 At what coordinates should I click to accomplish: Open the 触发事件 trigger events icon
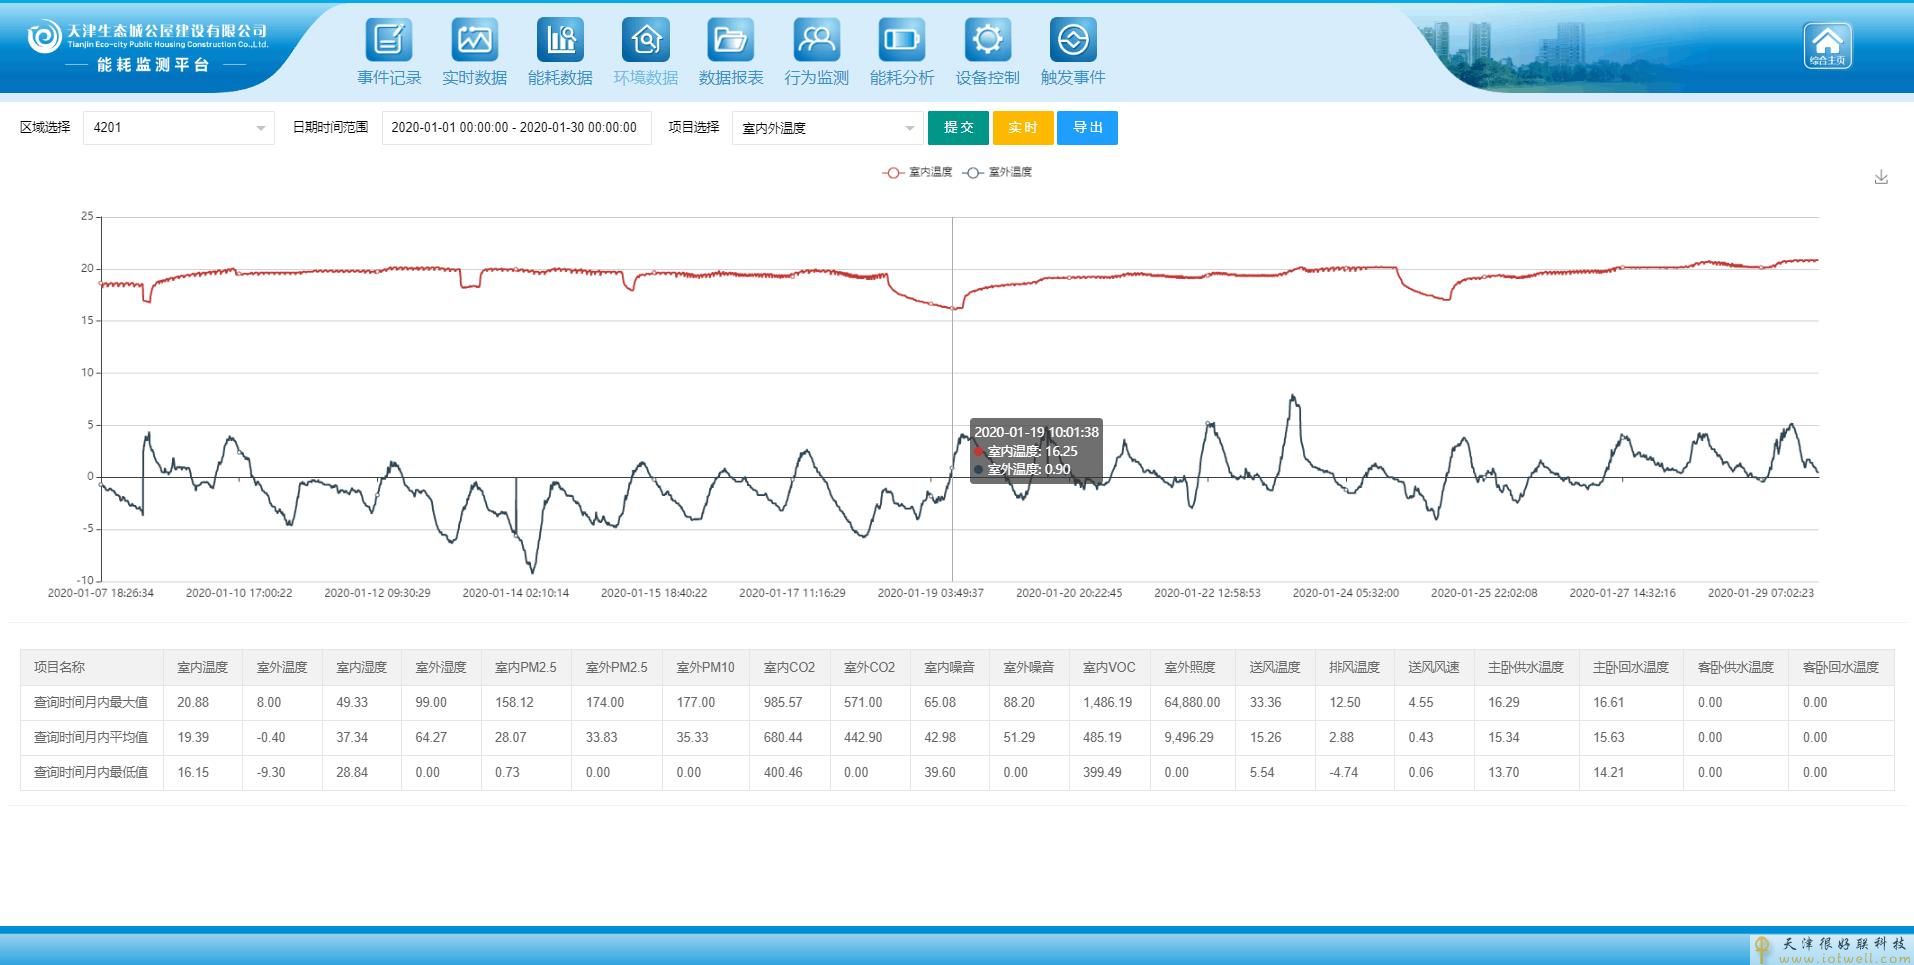(x=1073, y=41)
